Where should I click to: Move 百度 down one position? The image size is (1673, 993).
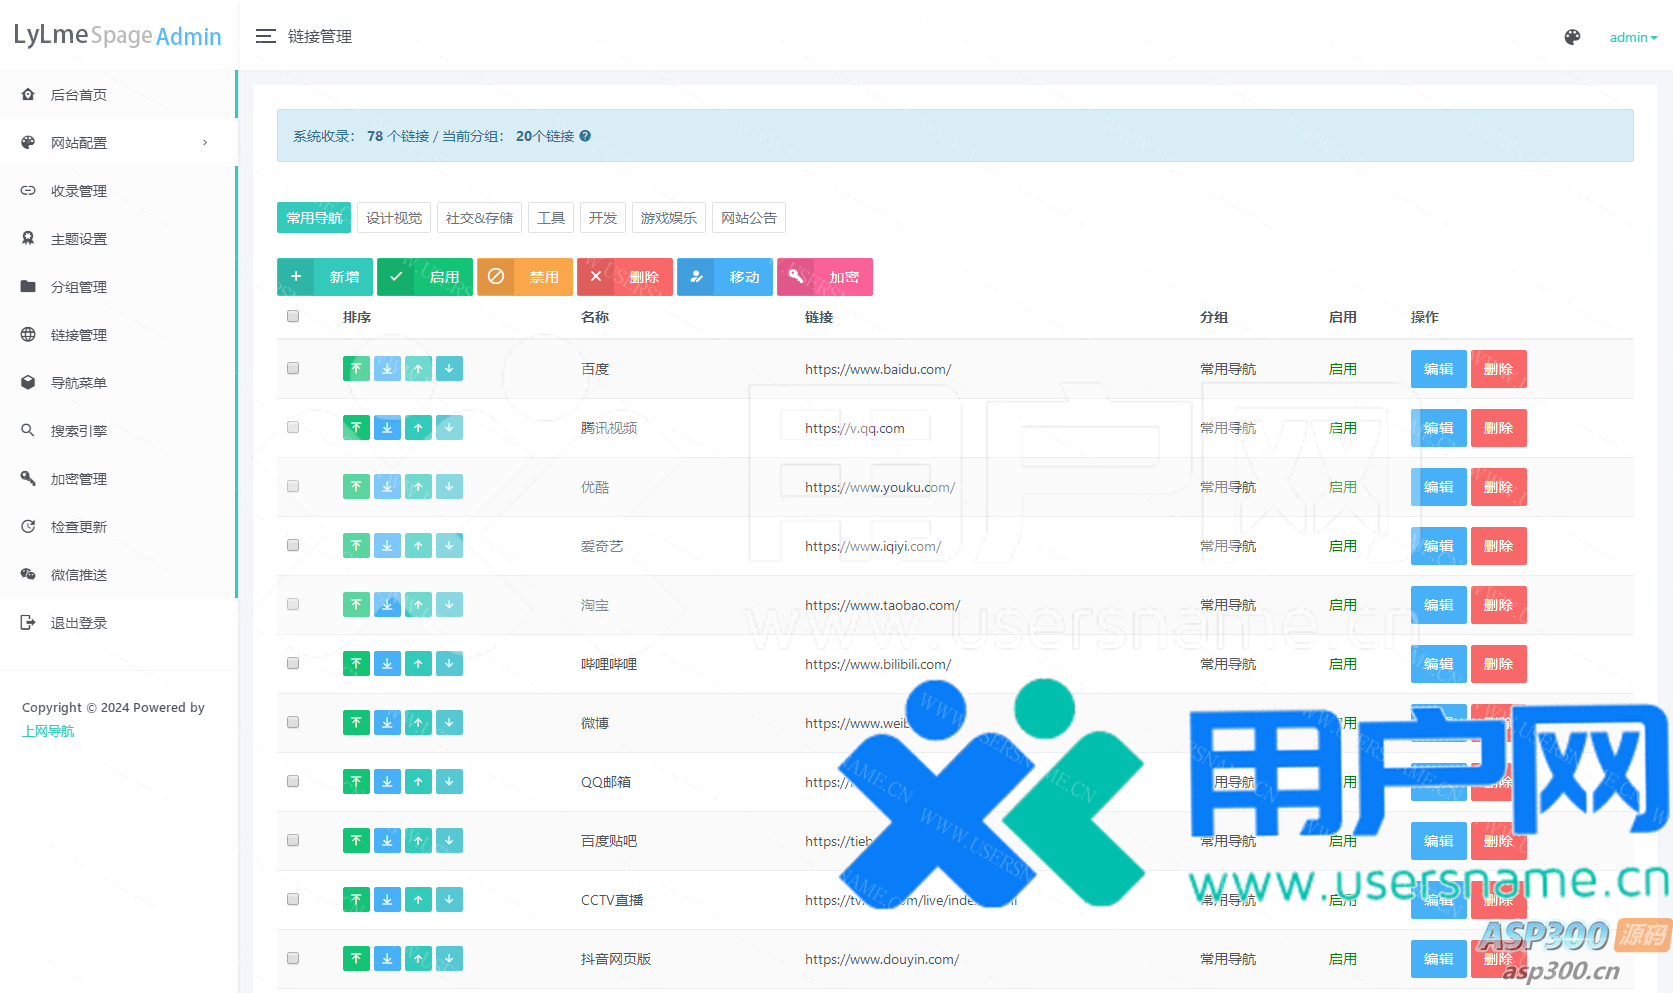pos(449,369)
